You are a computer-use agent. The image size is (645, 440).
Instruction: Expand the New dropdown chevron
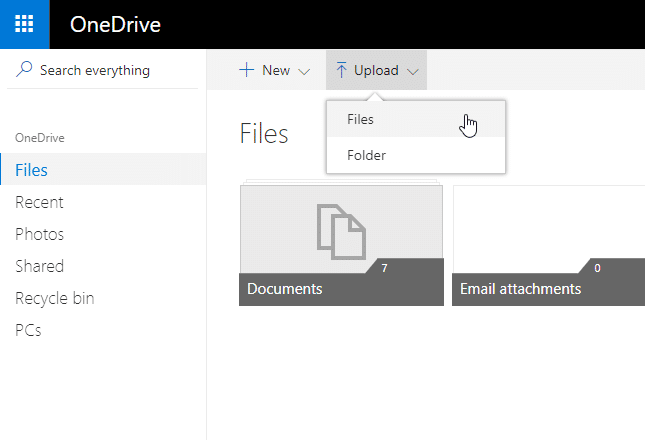pyautogui.click(x=304, y=72)
